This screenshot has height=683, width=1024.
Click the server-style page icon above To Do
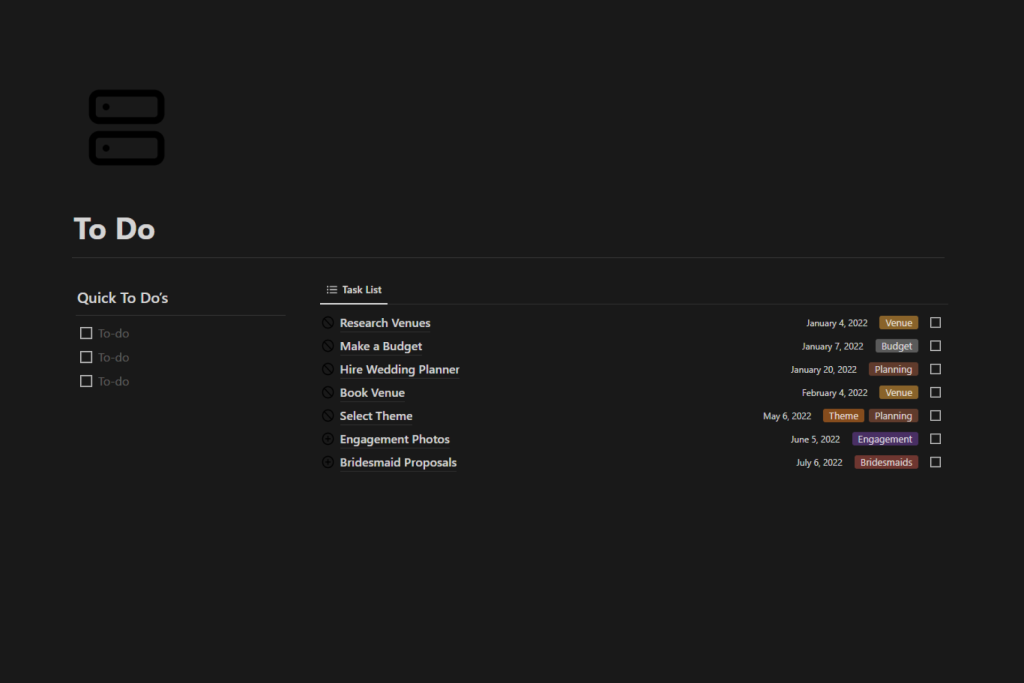127,127
